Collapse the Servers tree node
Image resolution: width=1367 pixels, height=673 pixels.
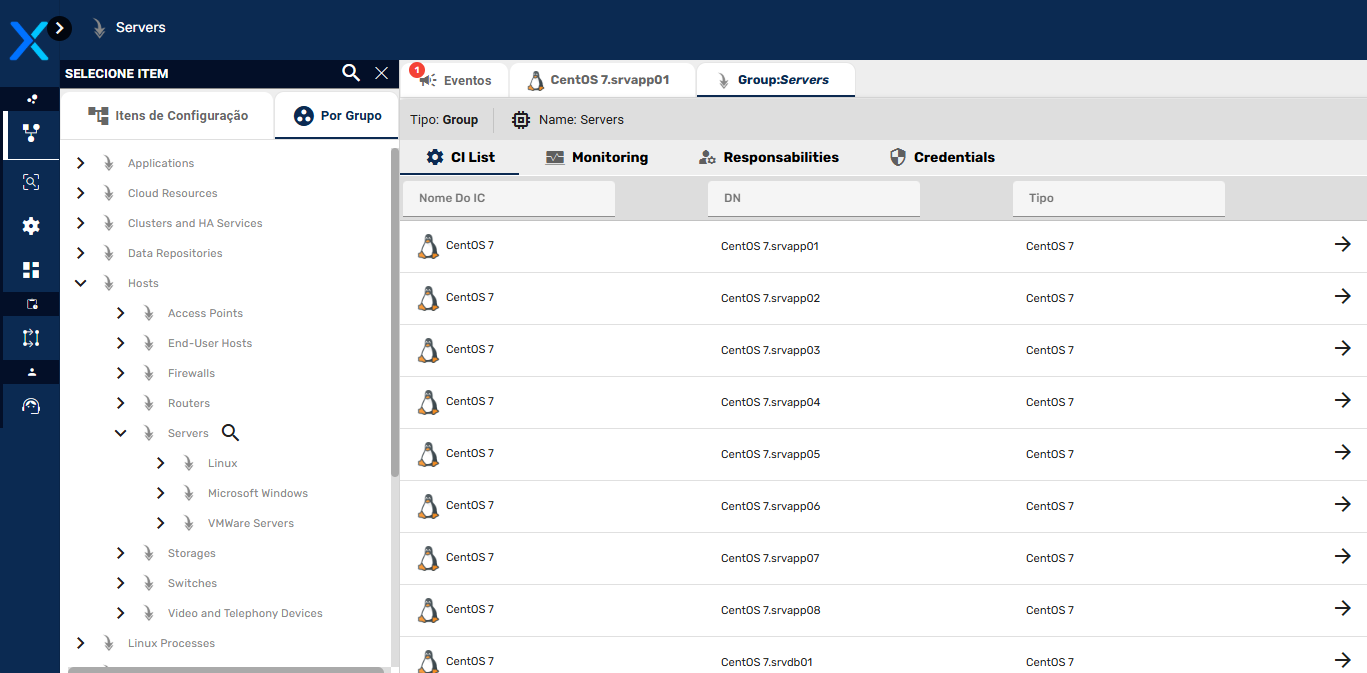coord(121,433)
